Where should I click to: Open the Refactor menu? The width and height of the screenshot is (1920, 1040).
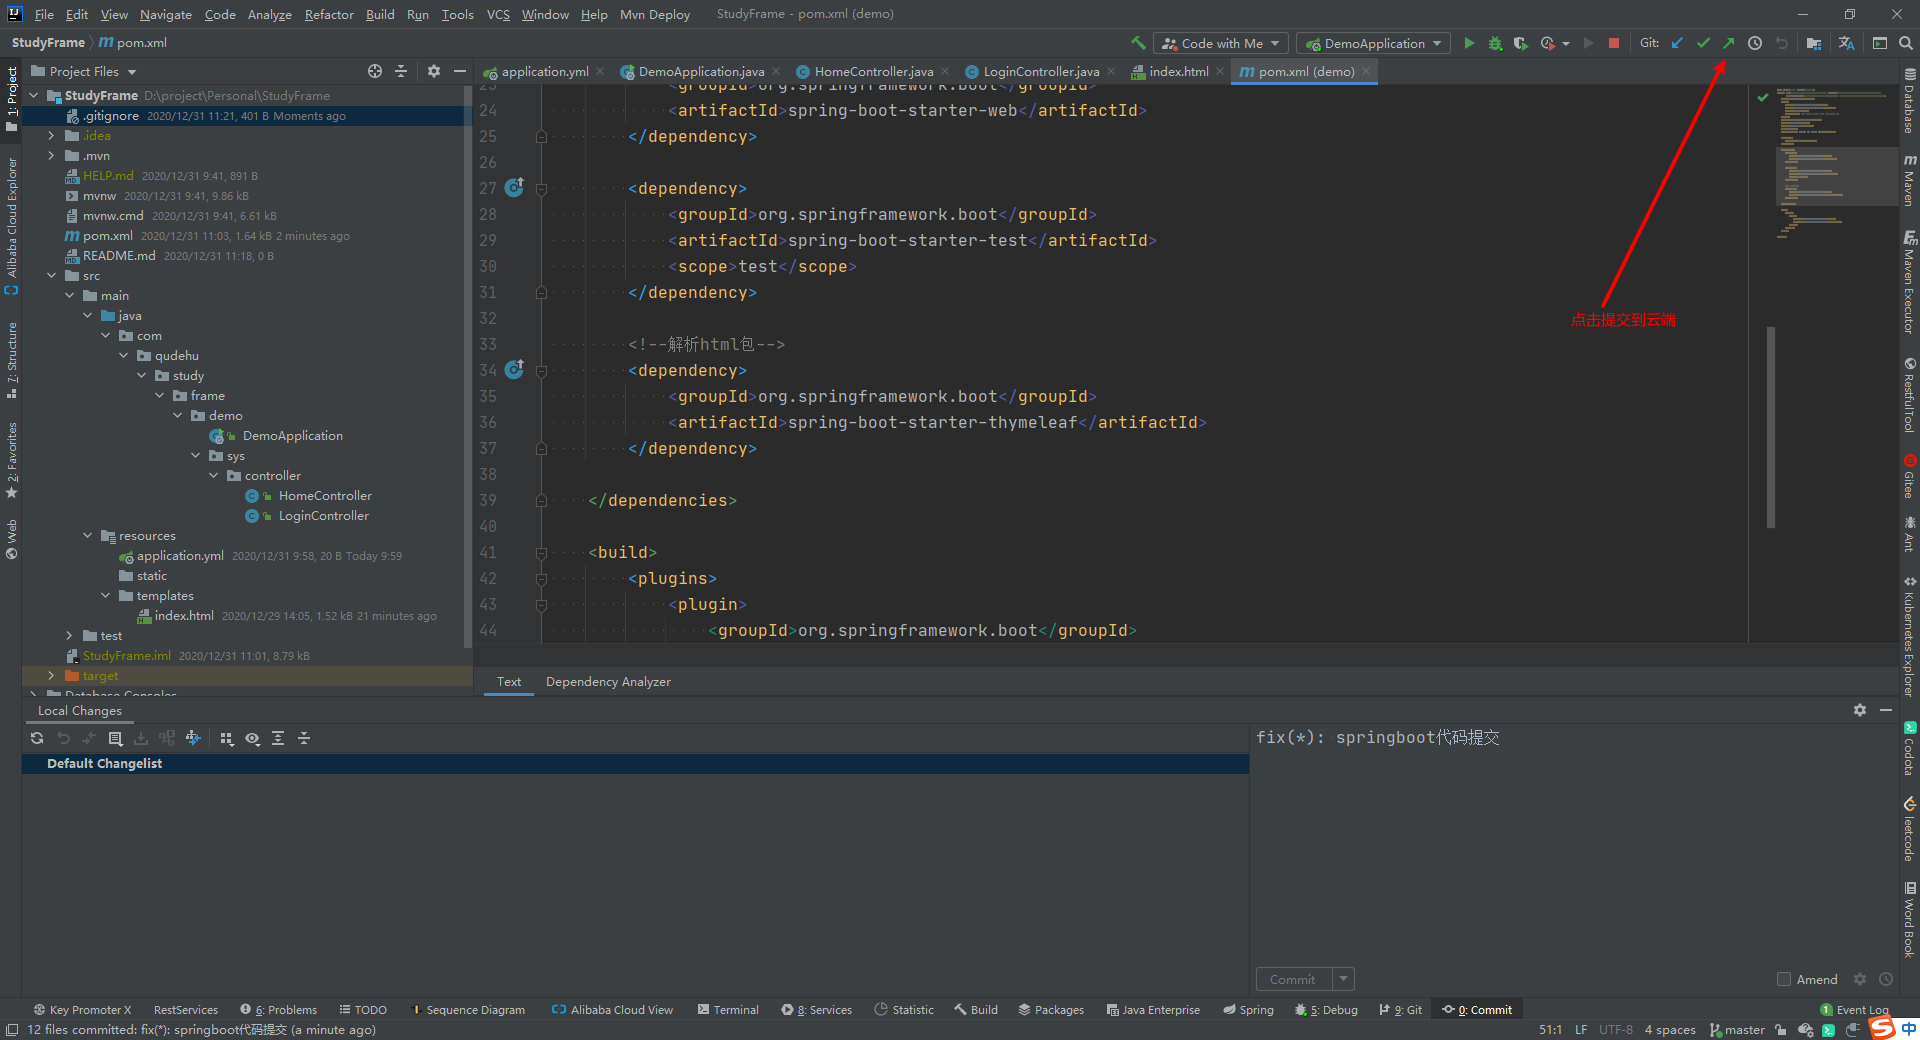coord(329,14)
